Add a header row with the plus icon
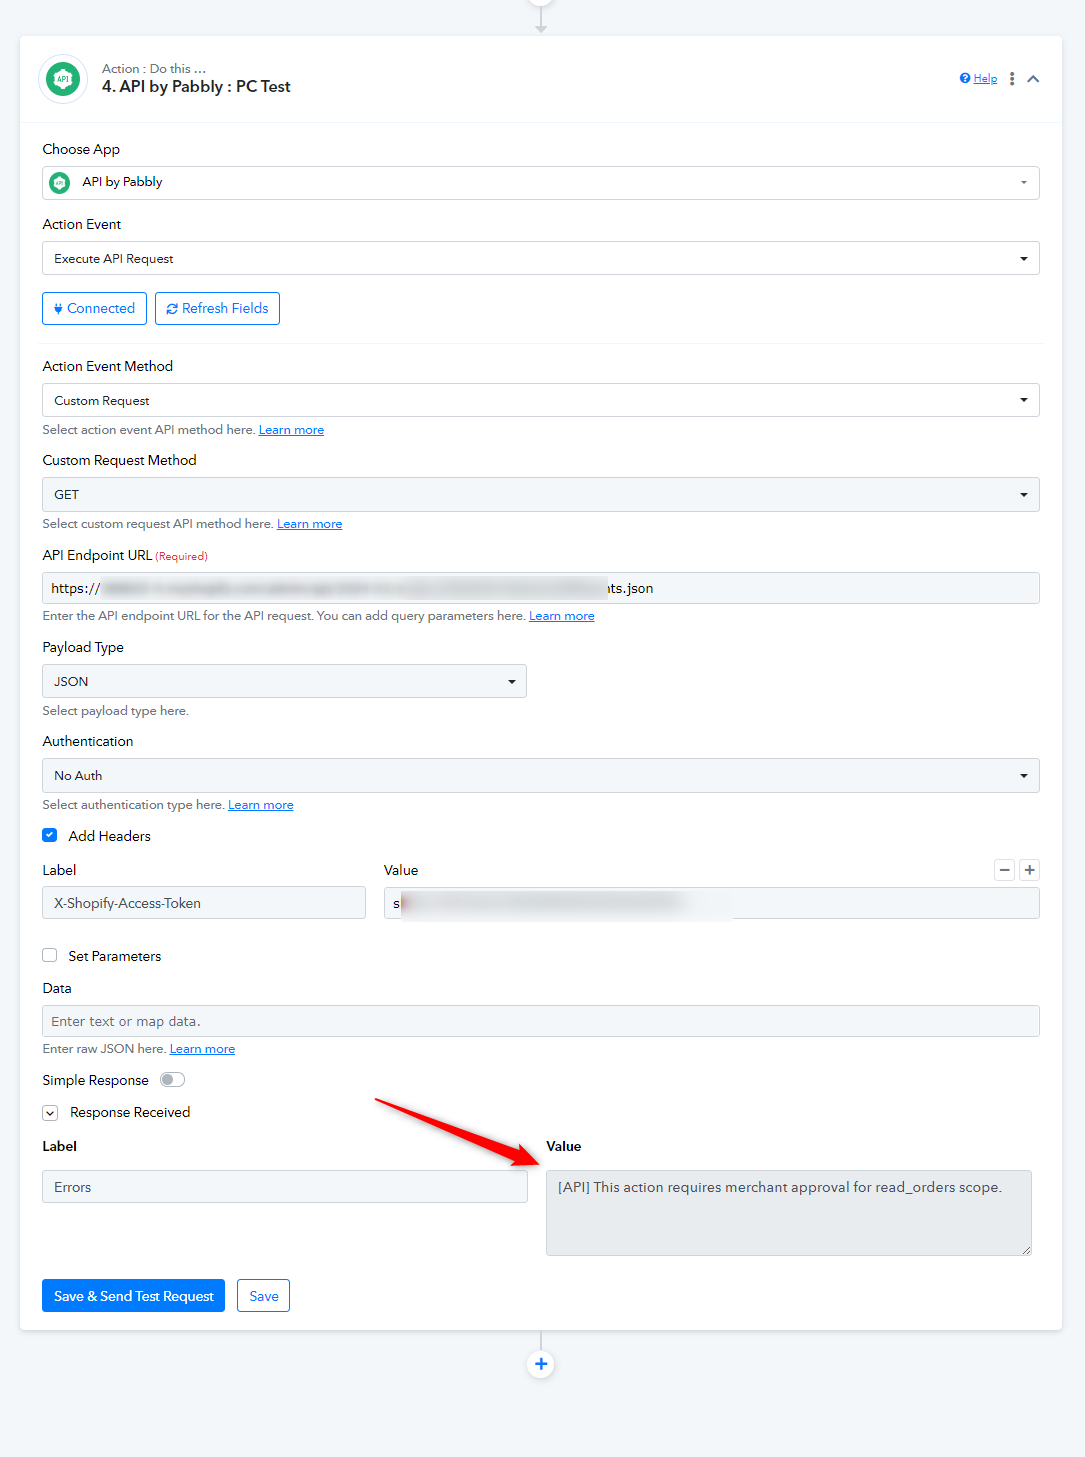The image size is (1085, 1457). [x=1029, y=870]
